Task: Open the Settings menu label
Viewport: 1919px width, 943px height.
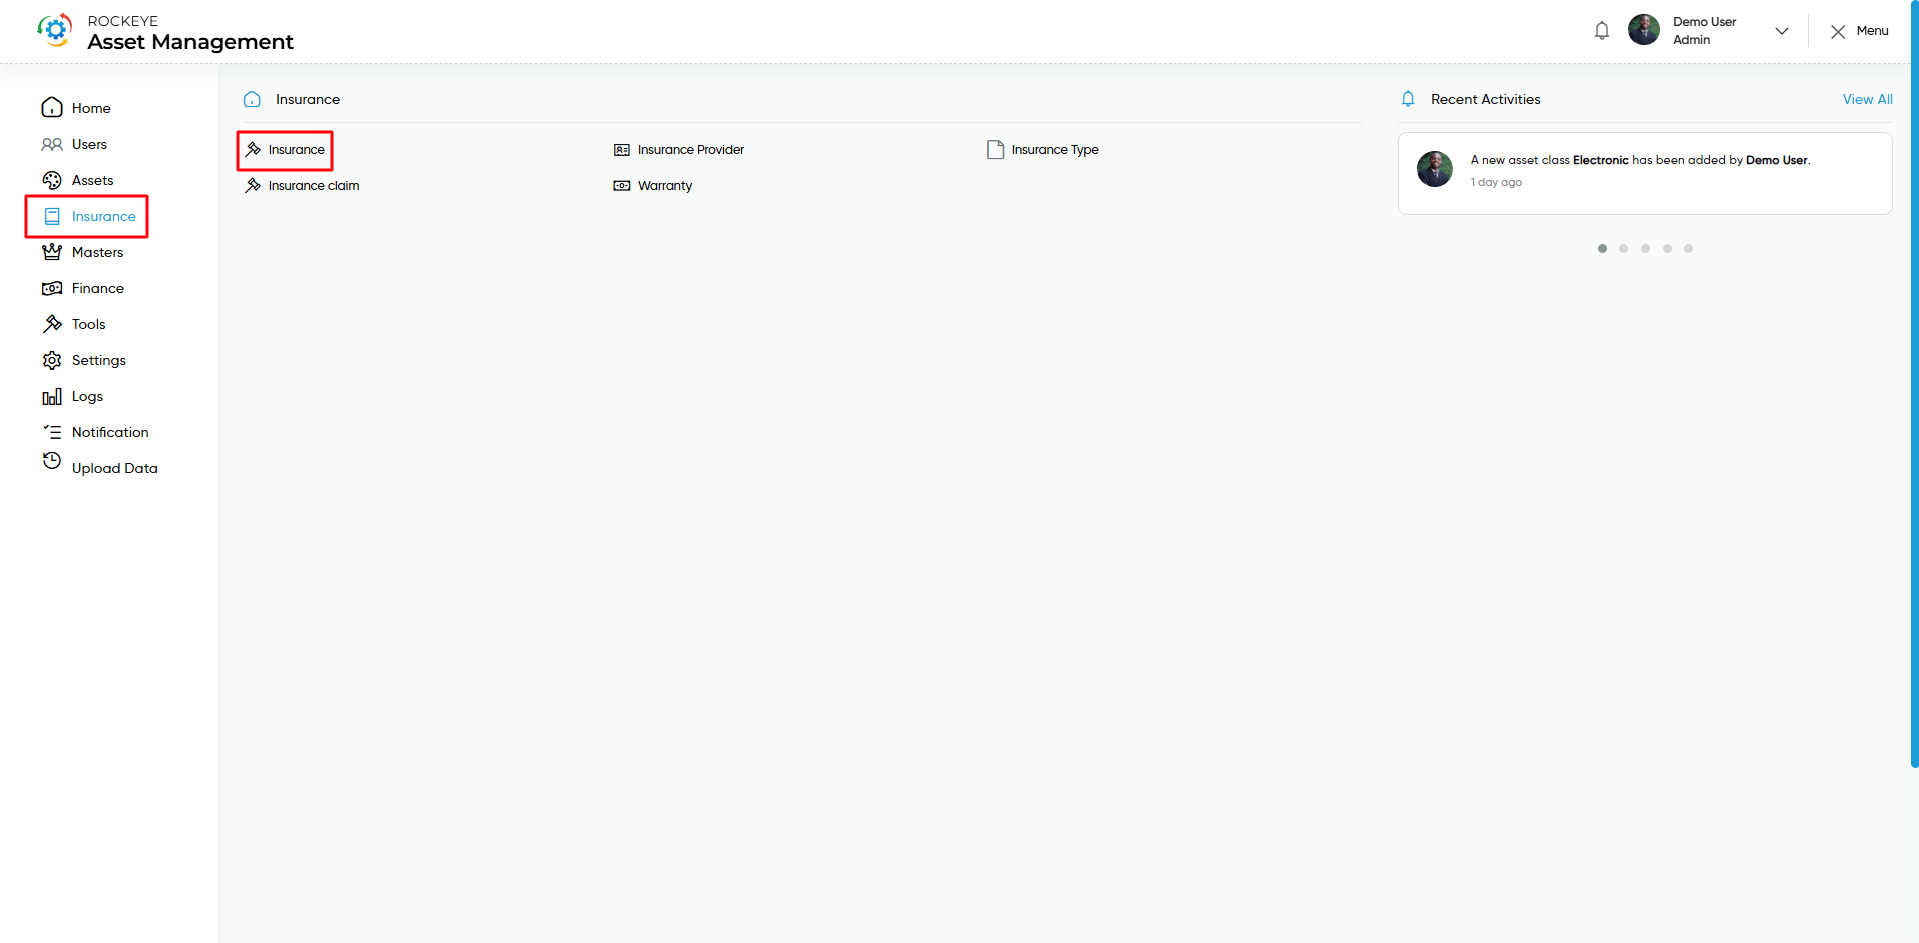Action: pyautogui.click(x=98, y=360)
